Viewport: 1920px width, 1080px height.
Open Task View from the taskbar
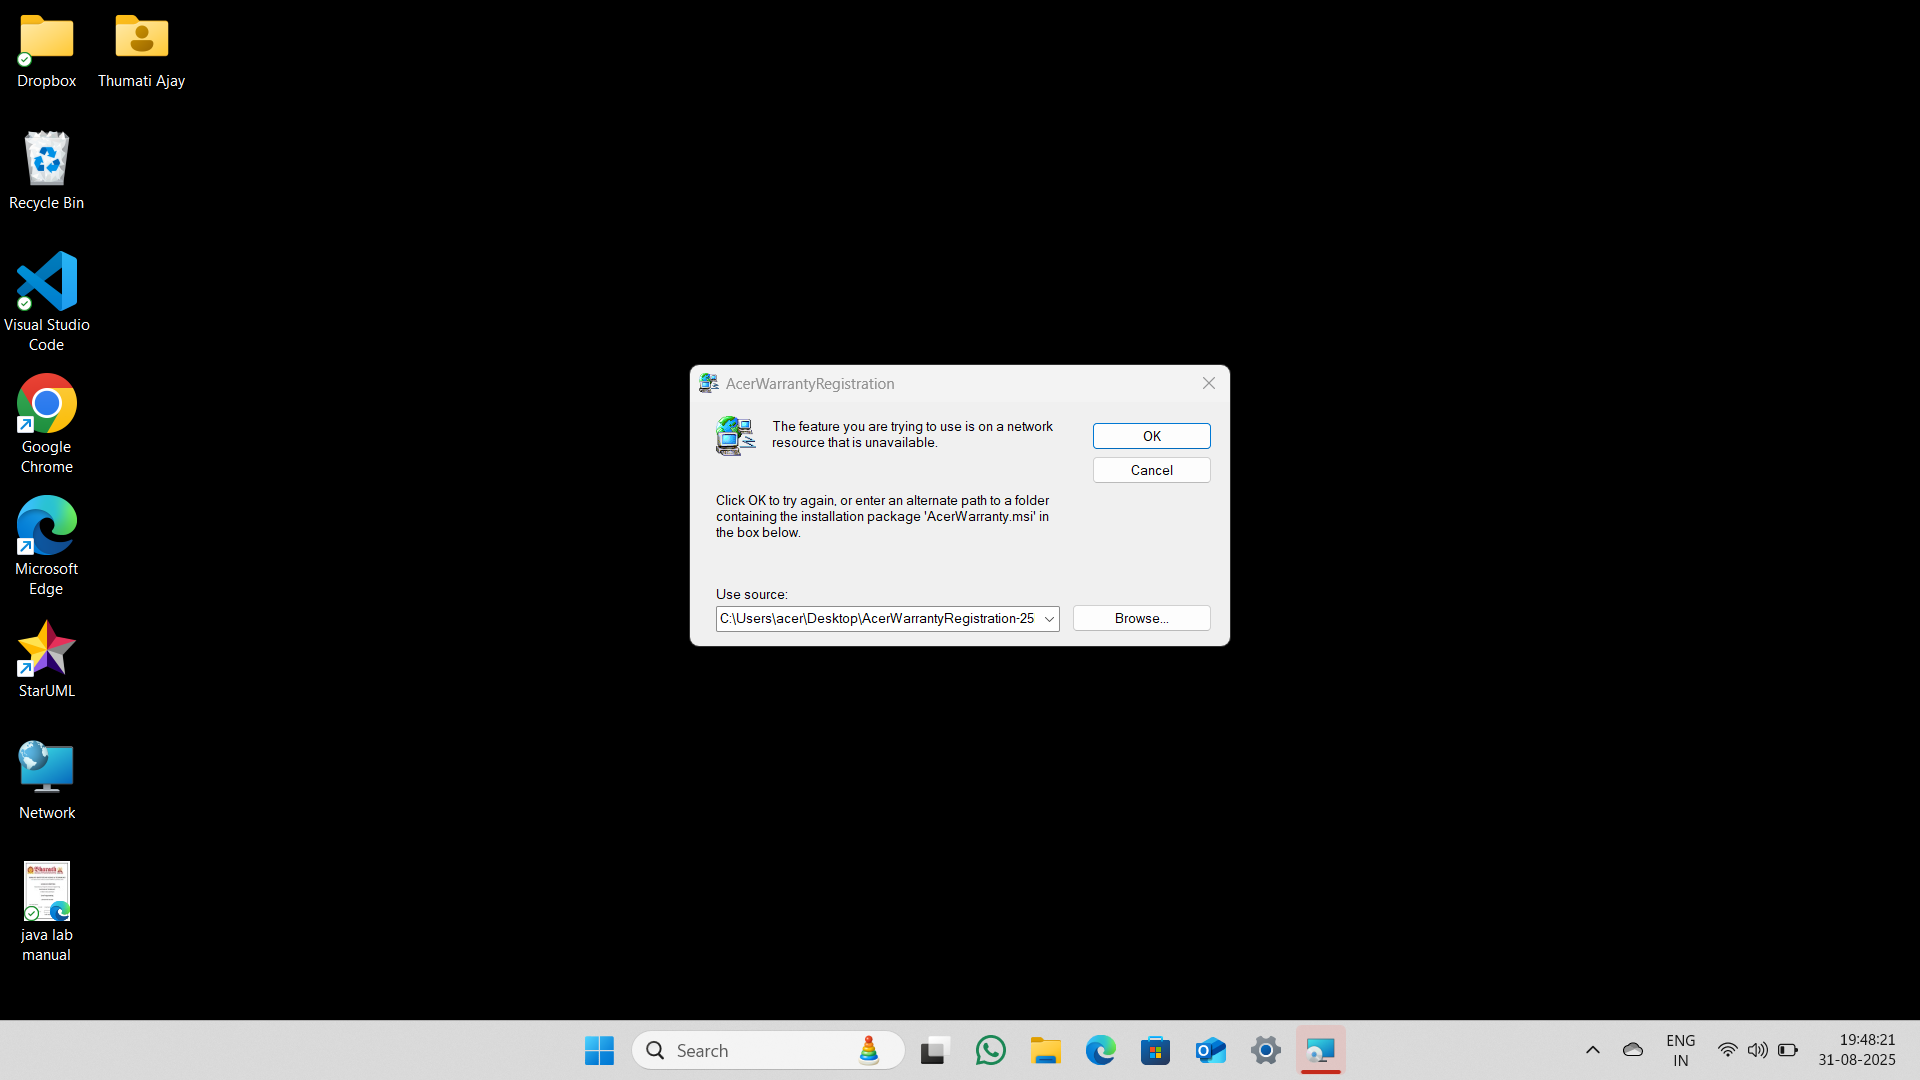[933, 1050]
